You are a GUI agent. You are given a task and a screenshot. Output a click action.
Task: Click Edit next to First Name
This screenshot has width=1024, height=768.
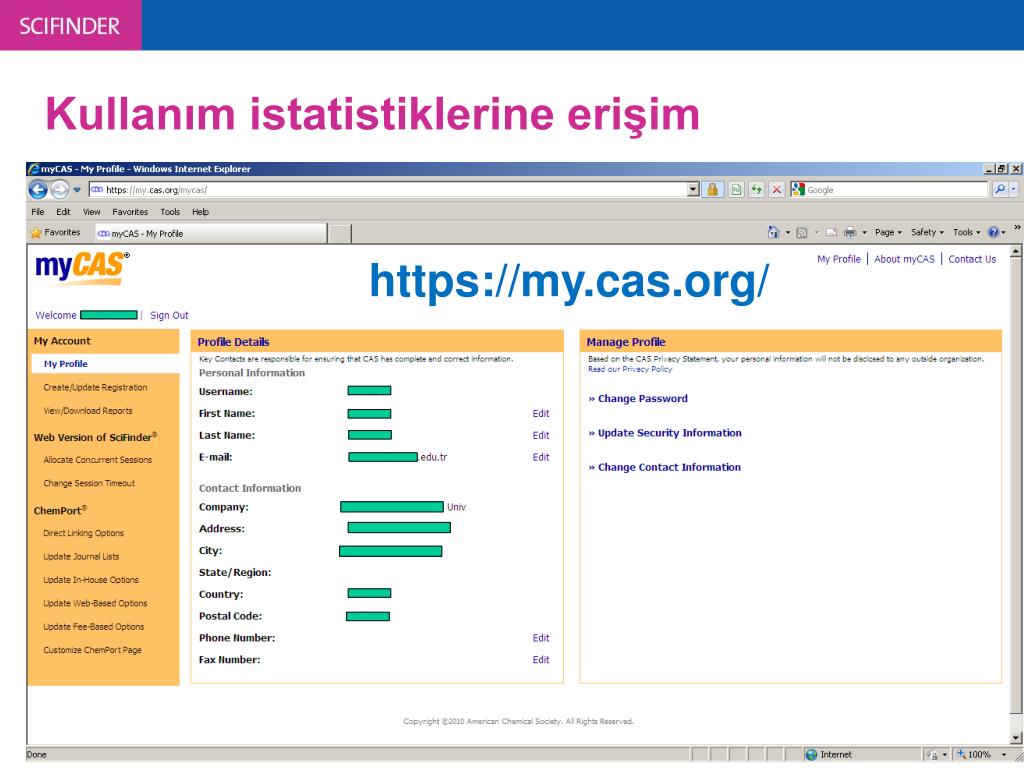pos(541,413)
